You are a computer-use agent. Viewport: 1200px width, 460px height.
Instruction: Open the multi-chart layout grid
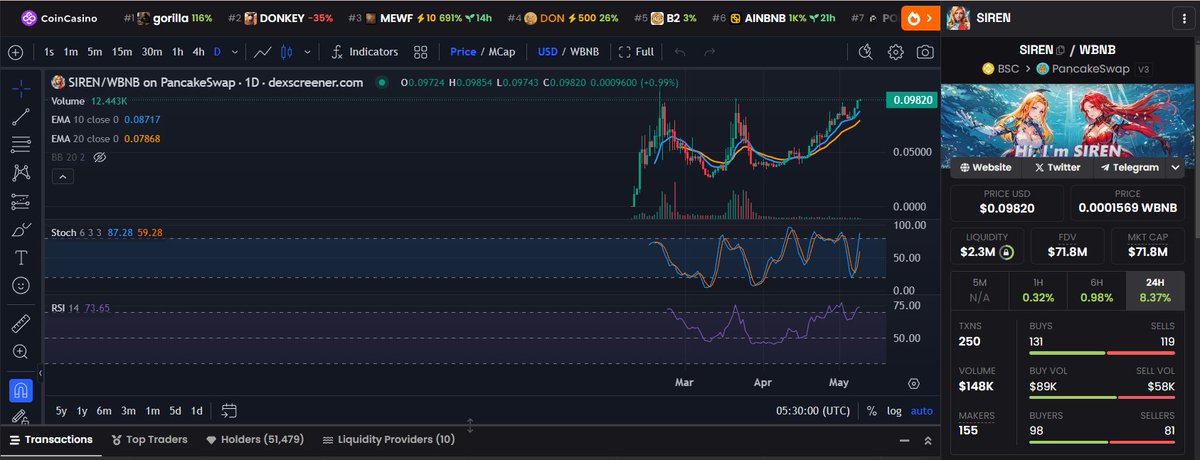pyautogui.click(x=421, y=52)
